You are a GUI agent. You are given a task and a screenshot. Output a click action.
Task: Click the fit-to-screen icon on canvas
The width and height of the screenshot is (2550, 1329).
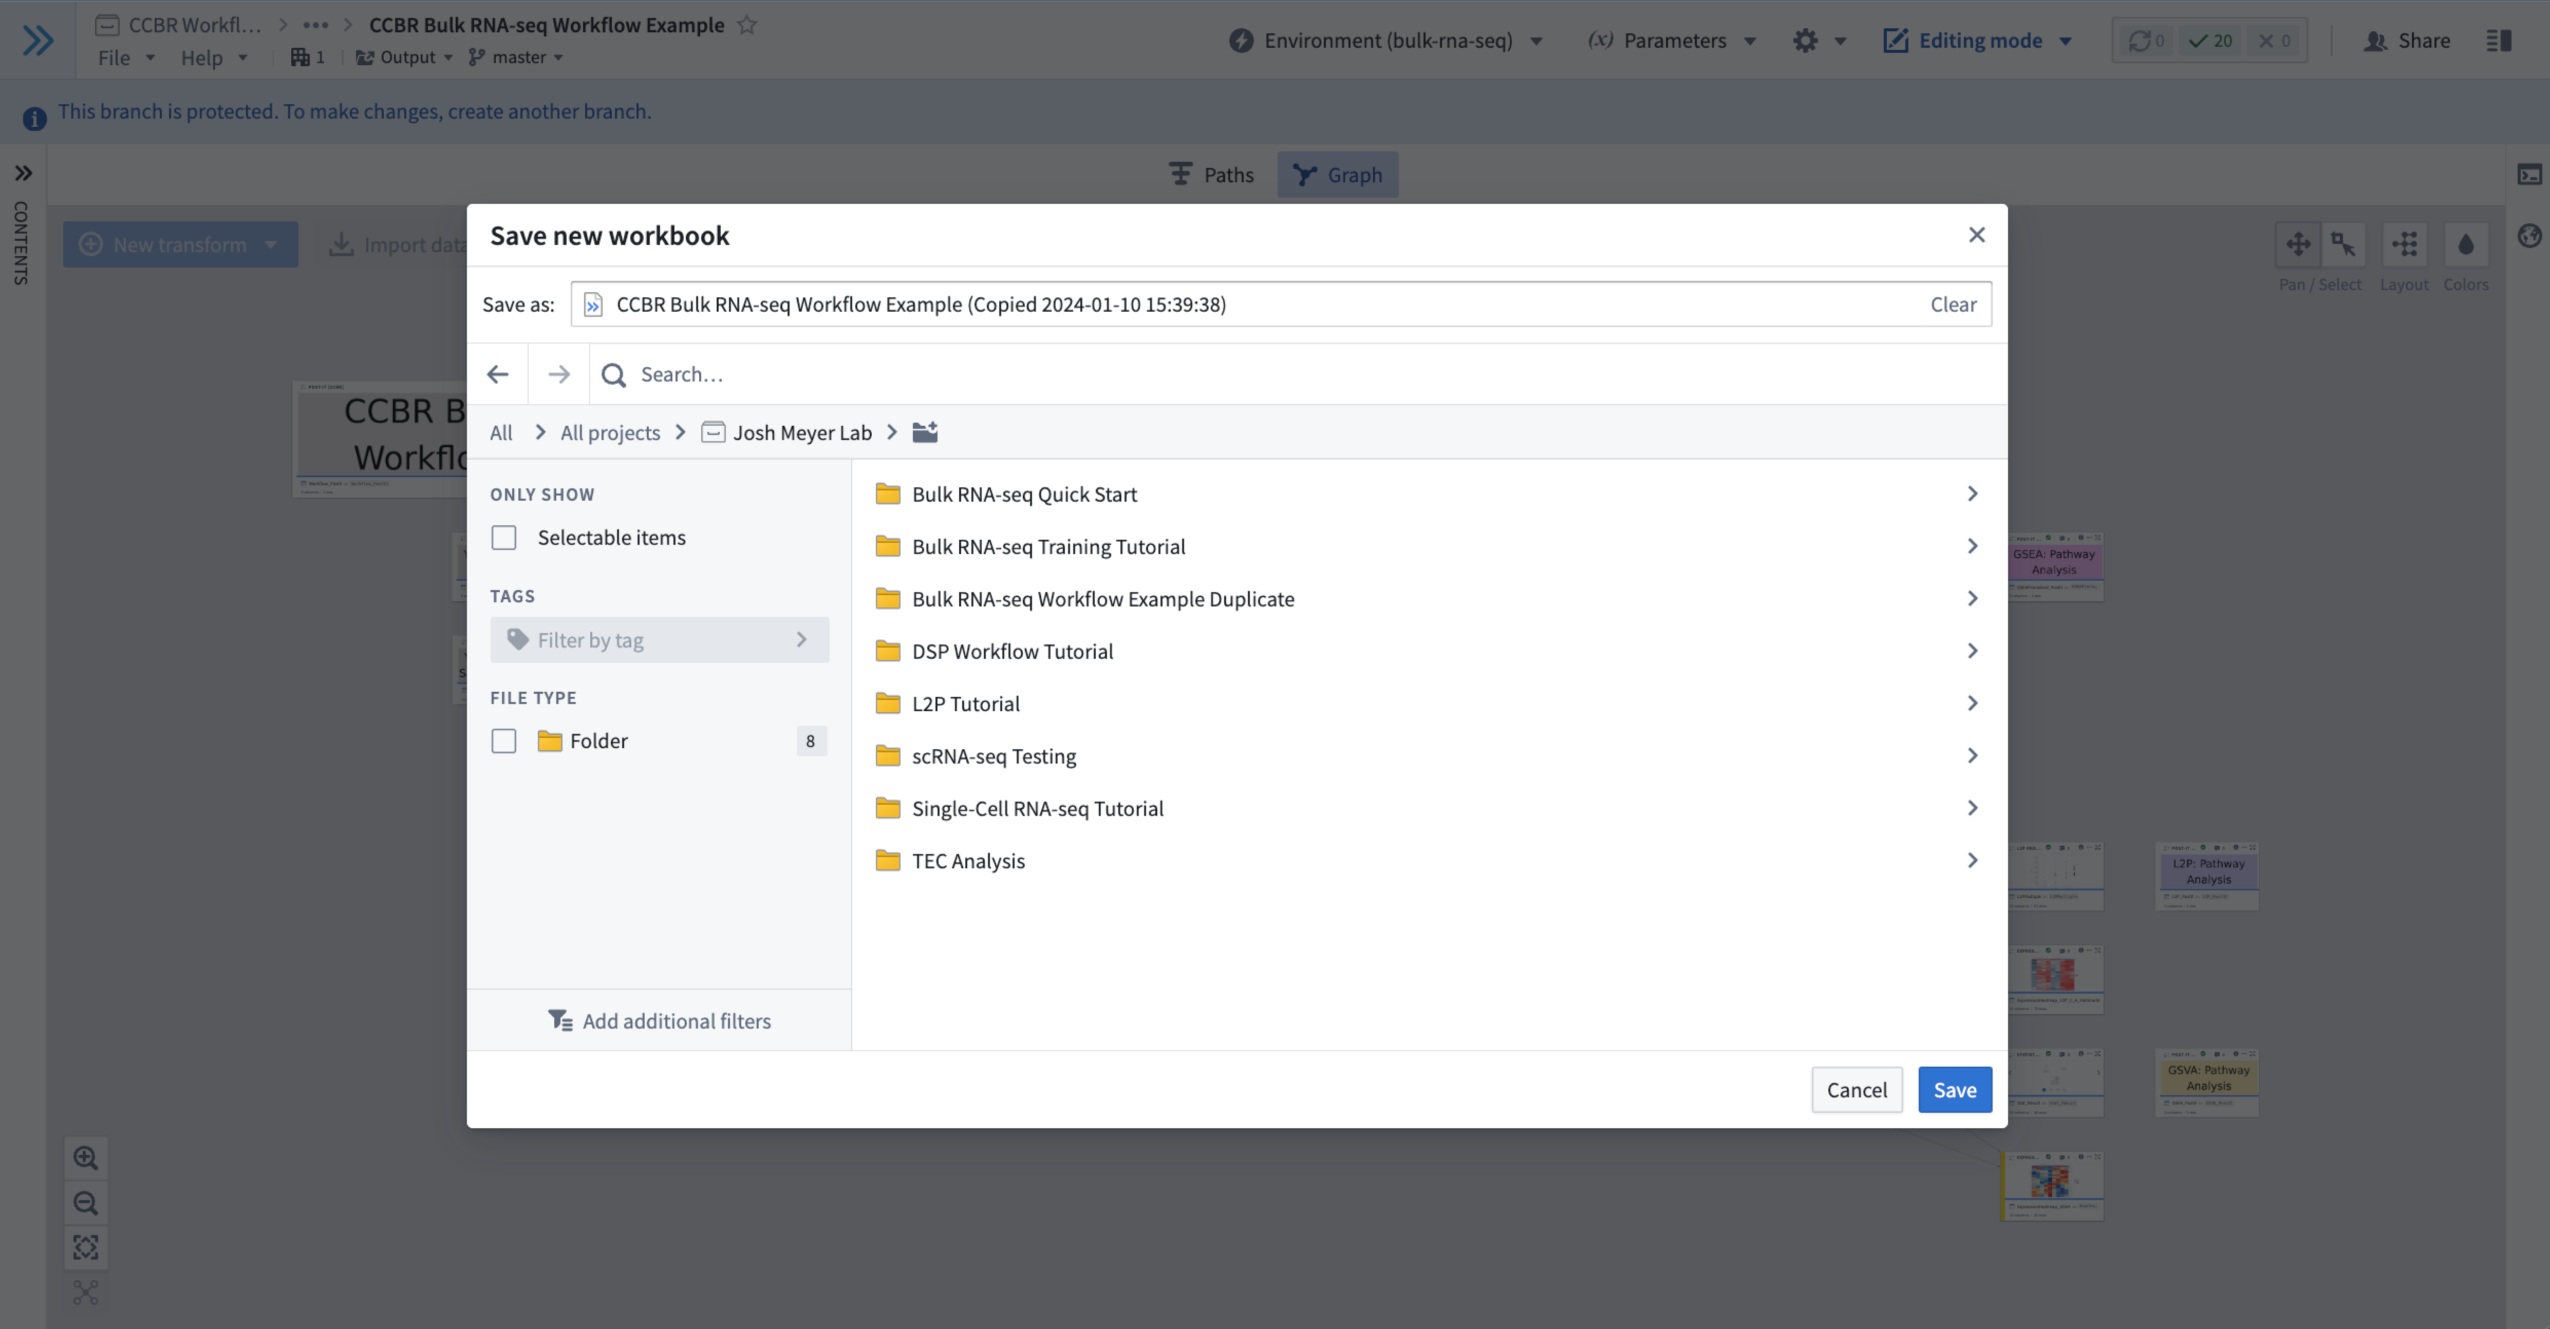coord(86,1248)
